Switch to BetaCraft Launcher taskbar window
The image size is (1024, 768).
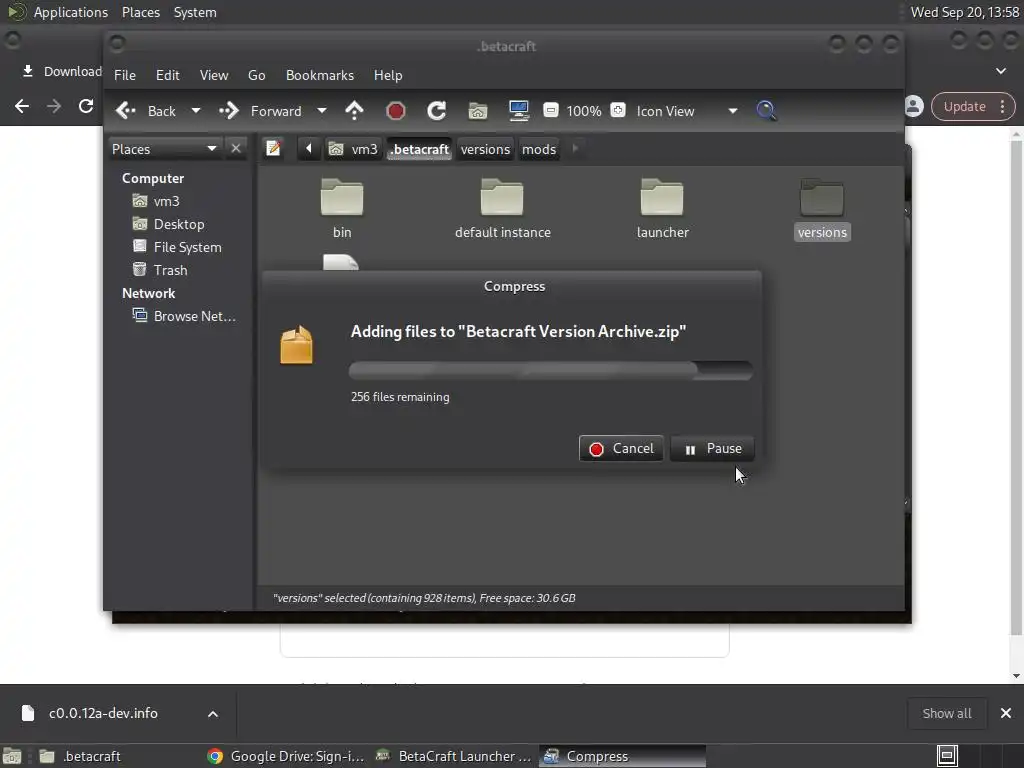point(455,756)
